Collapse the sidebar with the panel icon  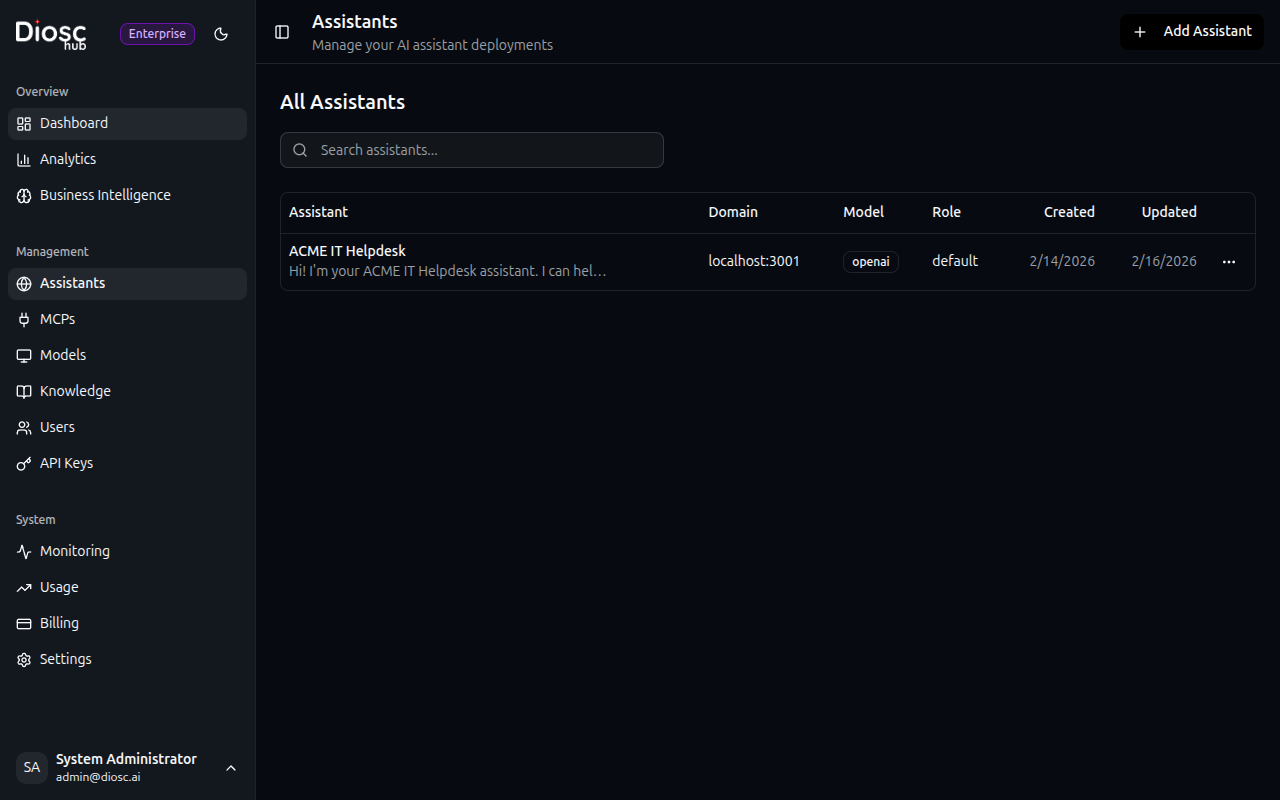(x=281, y=32)
